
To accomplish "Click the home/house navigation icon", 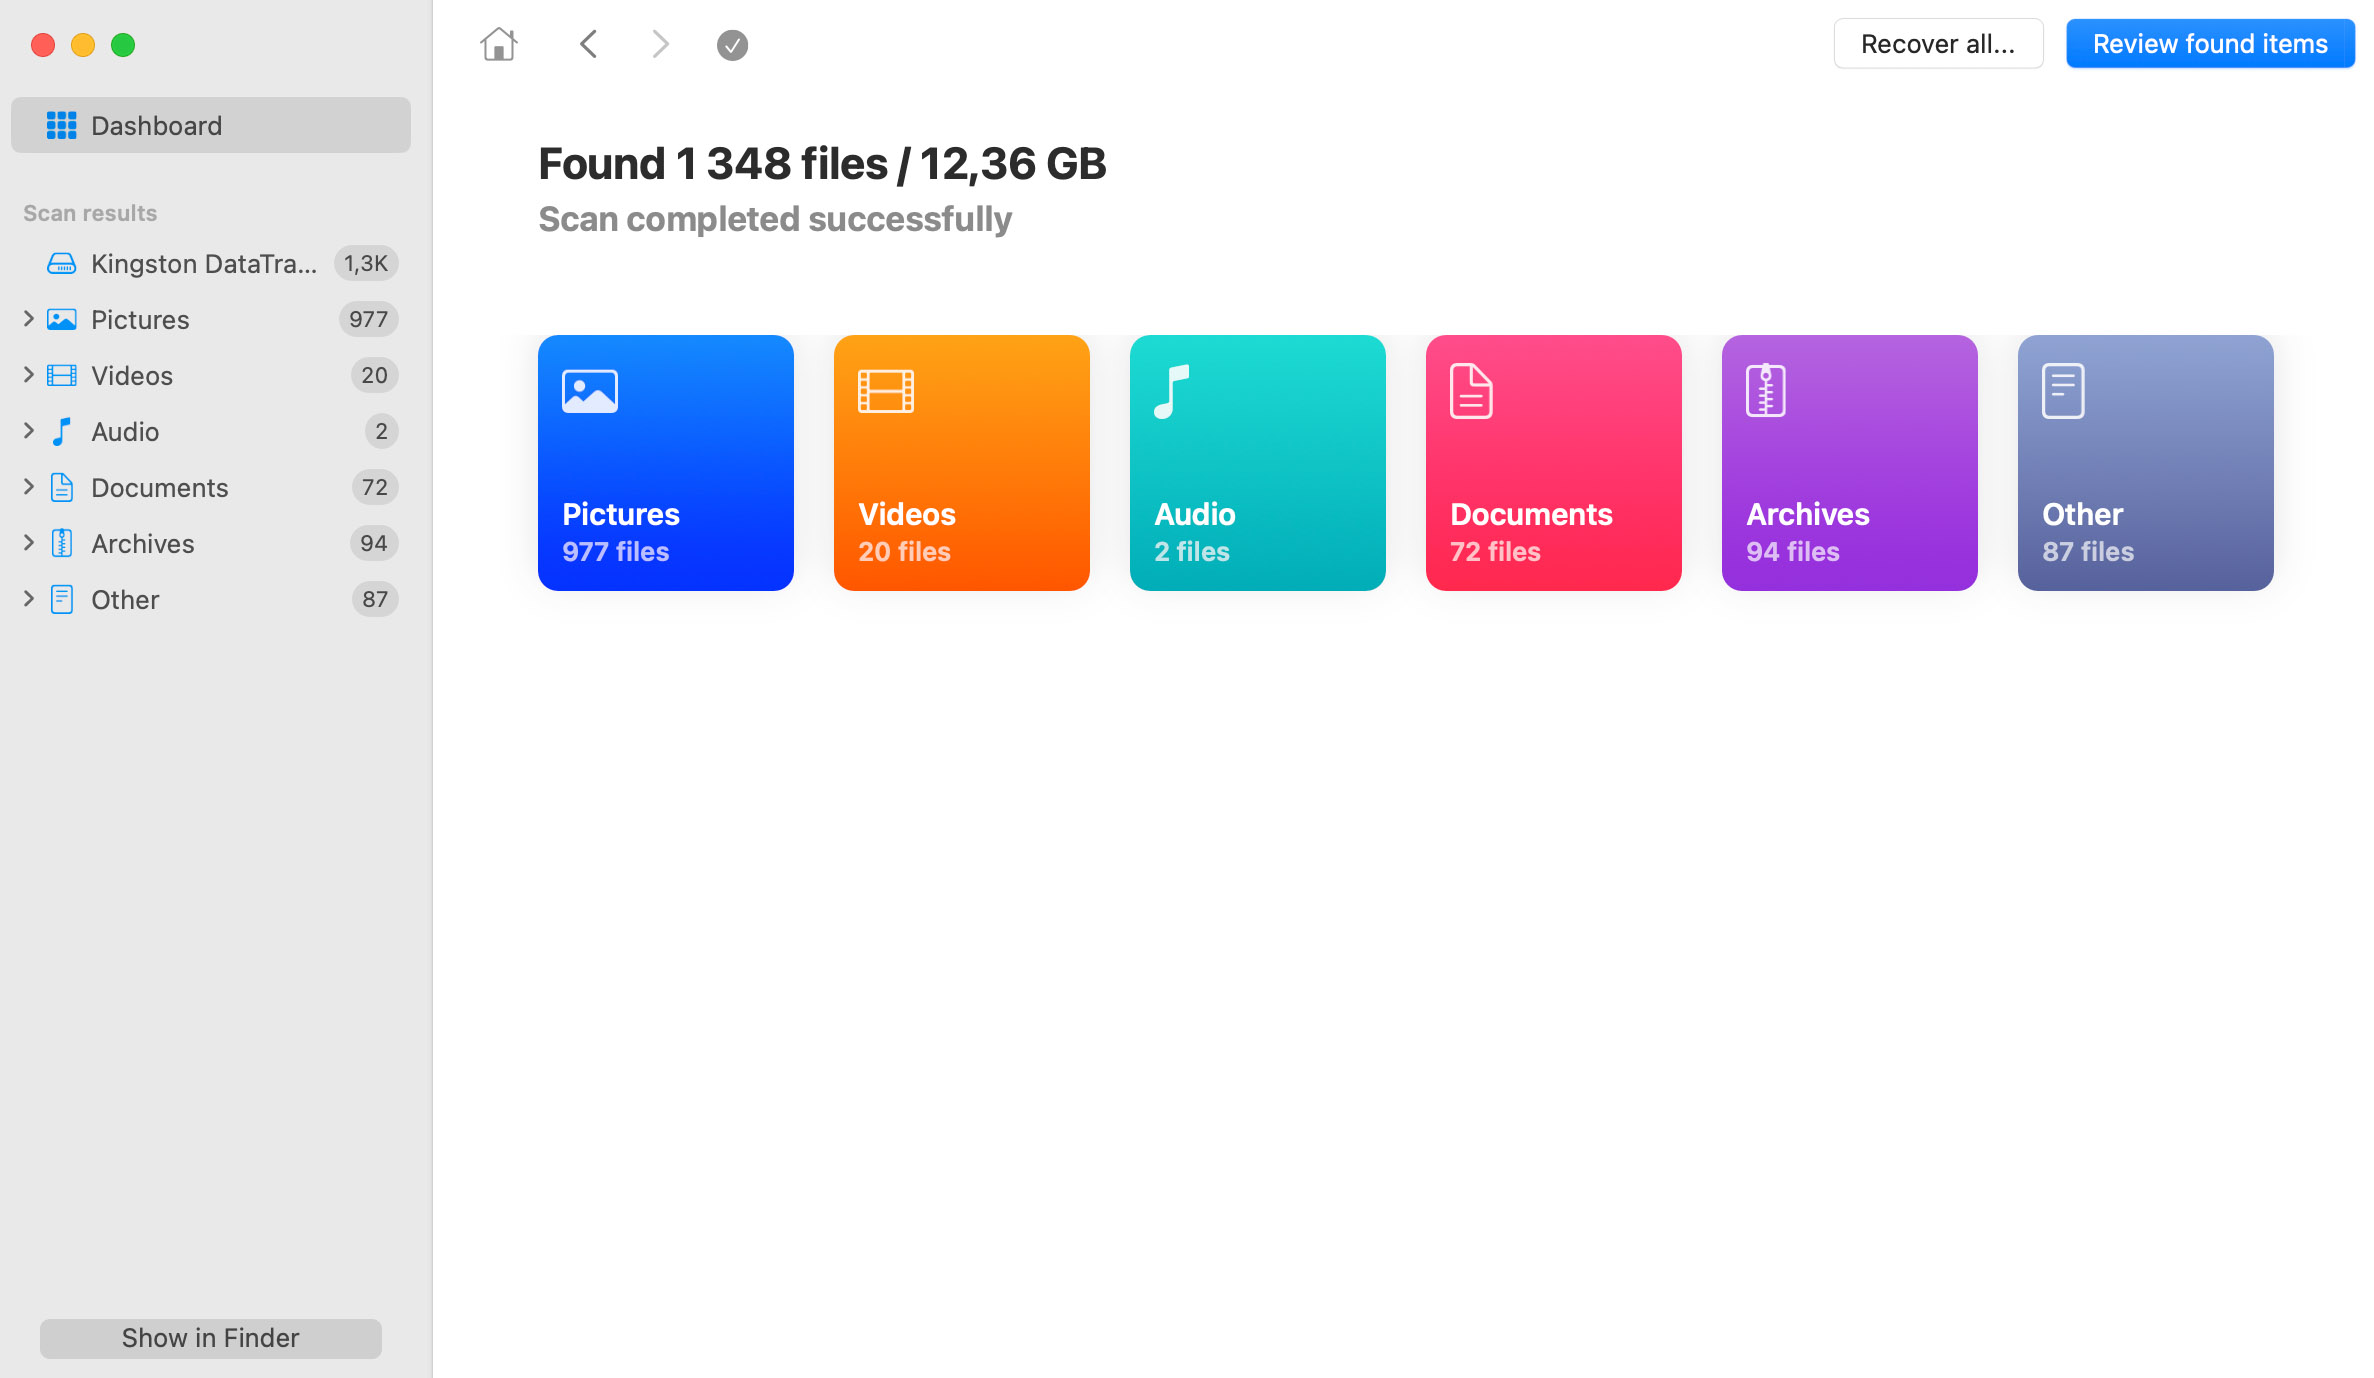I will coord(498,44).
